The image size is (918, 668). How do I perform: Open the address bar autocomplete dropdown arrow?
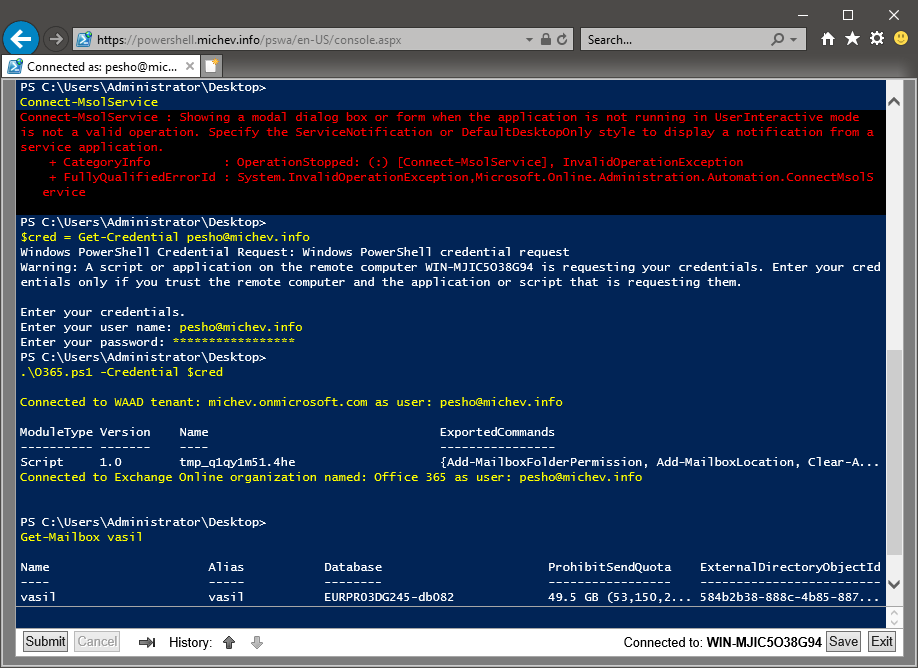coord(529,40)
